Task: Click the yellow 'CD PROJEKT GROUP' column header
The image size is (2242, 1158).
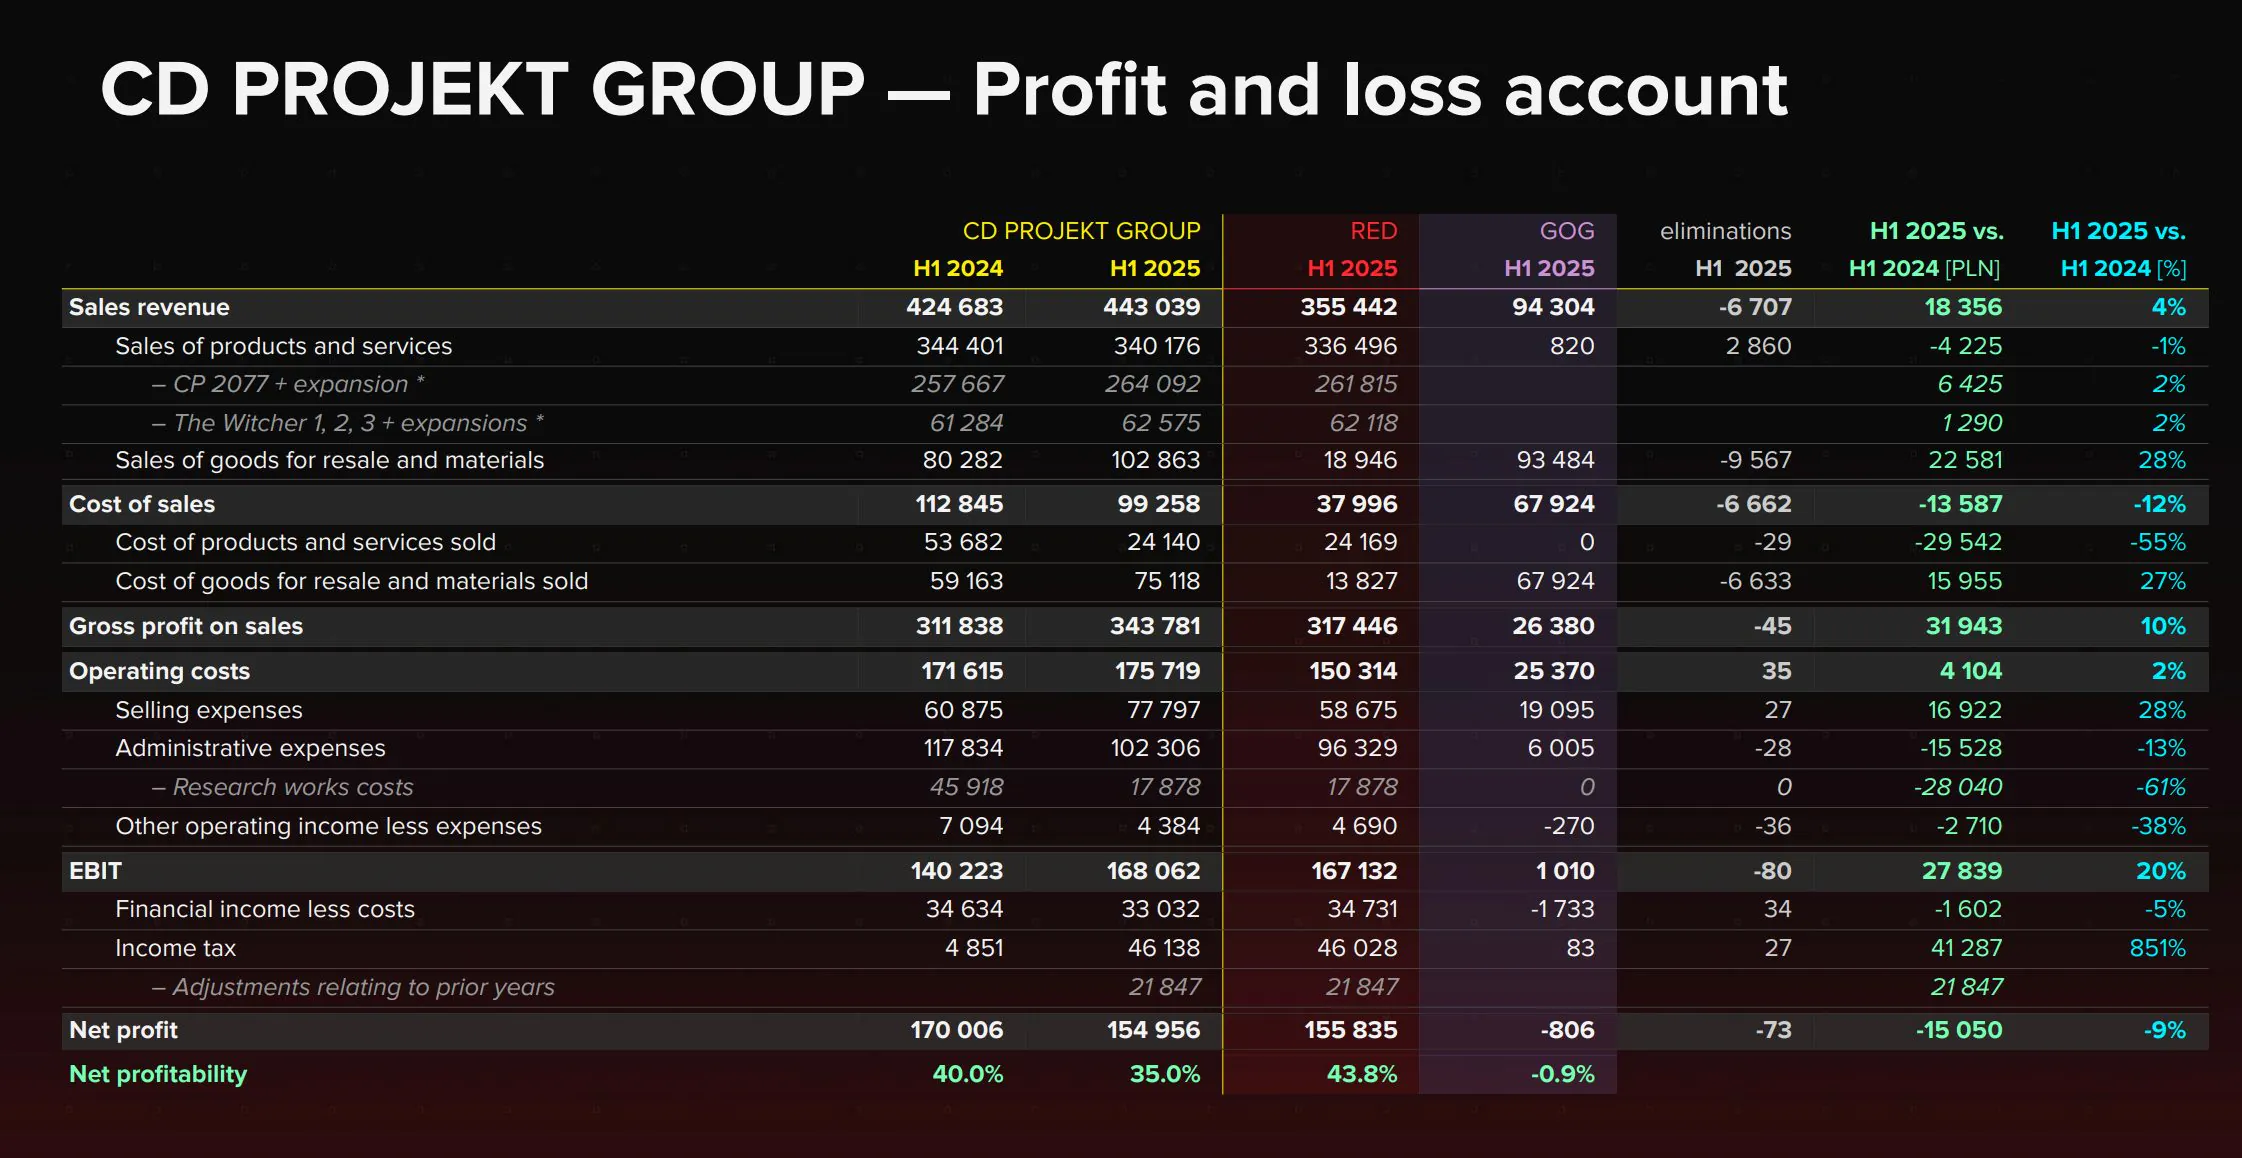Action: (x=1081, y=231)
